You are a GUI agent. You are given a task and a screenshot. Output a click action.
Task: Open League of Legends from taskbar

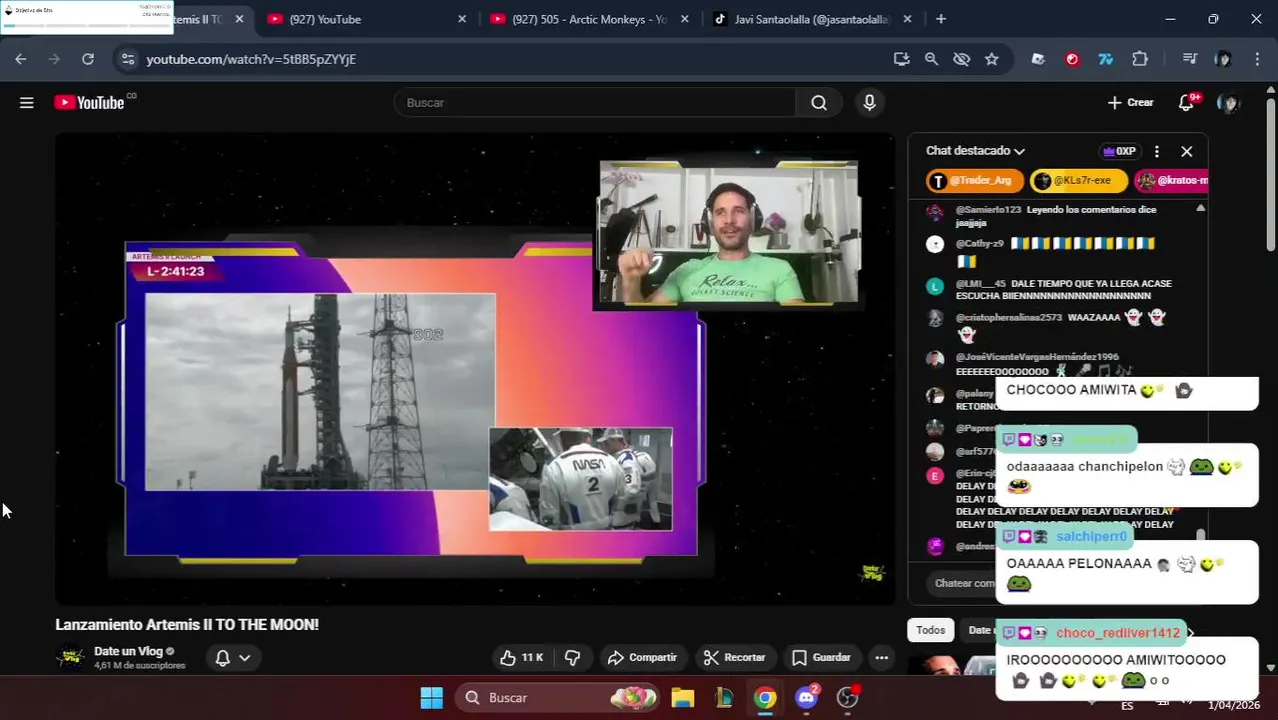click(724, 698)
